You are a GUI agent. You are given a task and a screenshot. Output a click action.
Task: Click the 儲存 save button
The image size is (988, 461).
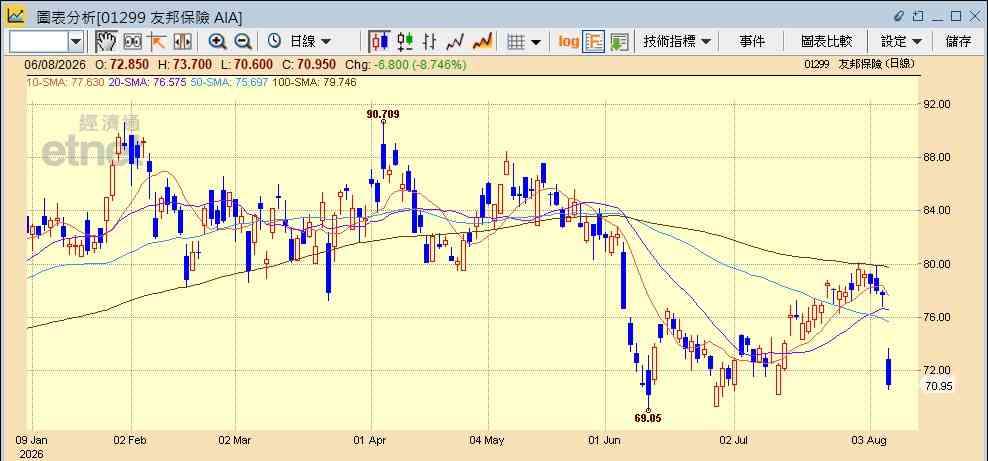tap(958, 42)
